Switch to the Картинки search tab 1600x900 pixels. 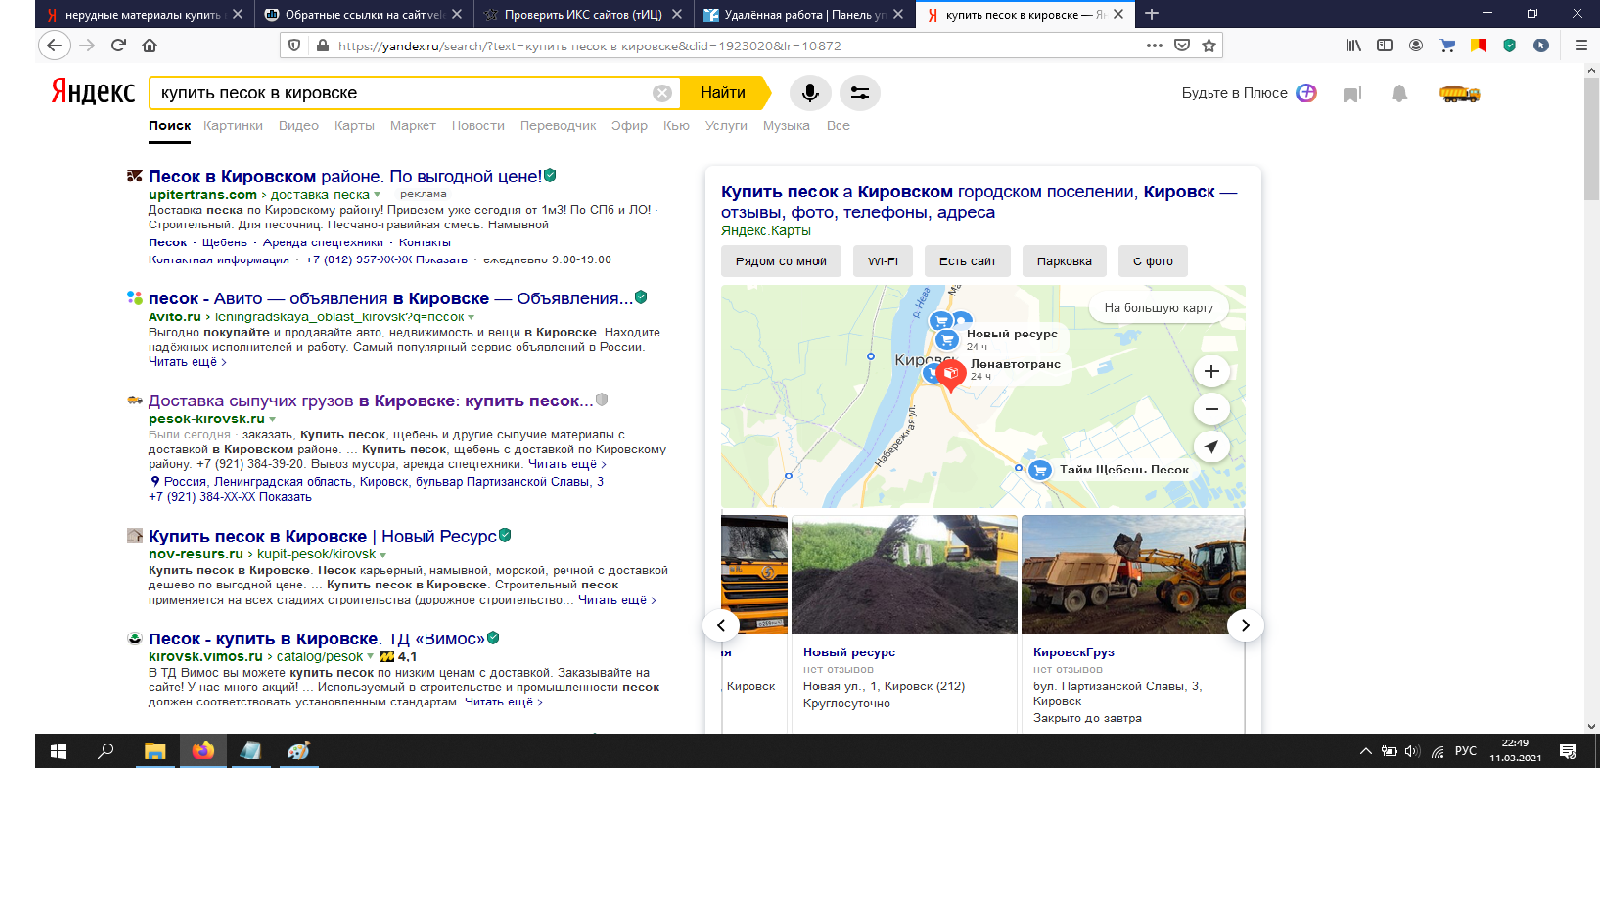(x=233, y=125)
